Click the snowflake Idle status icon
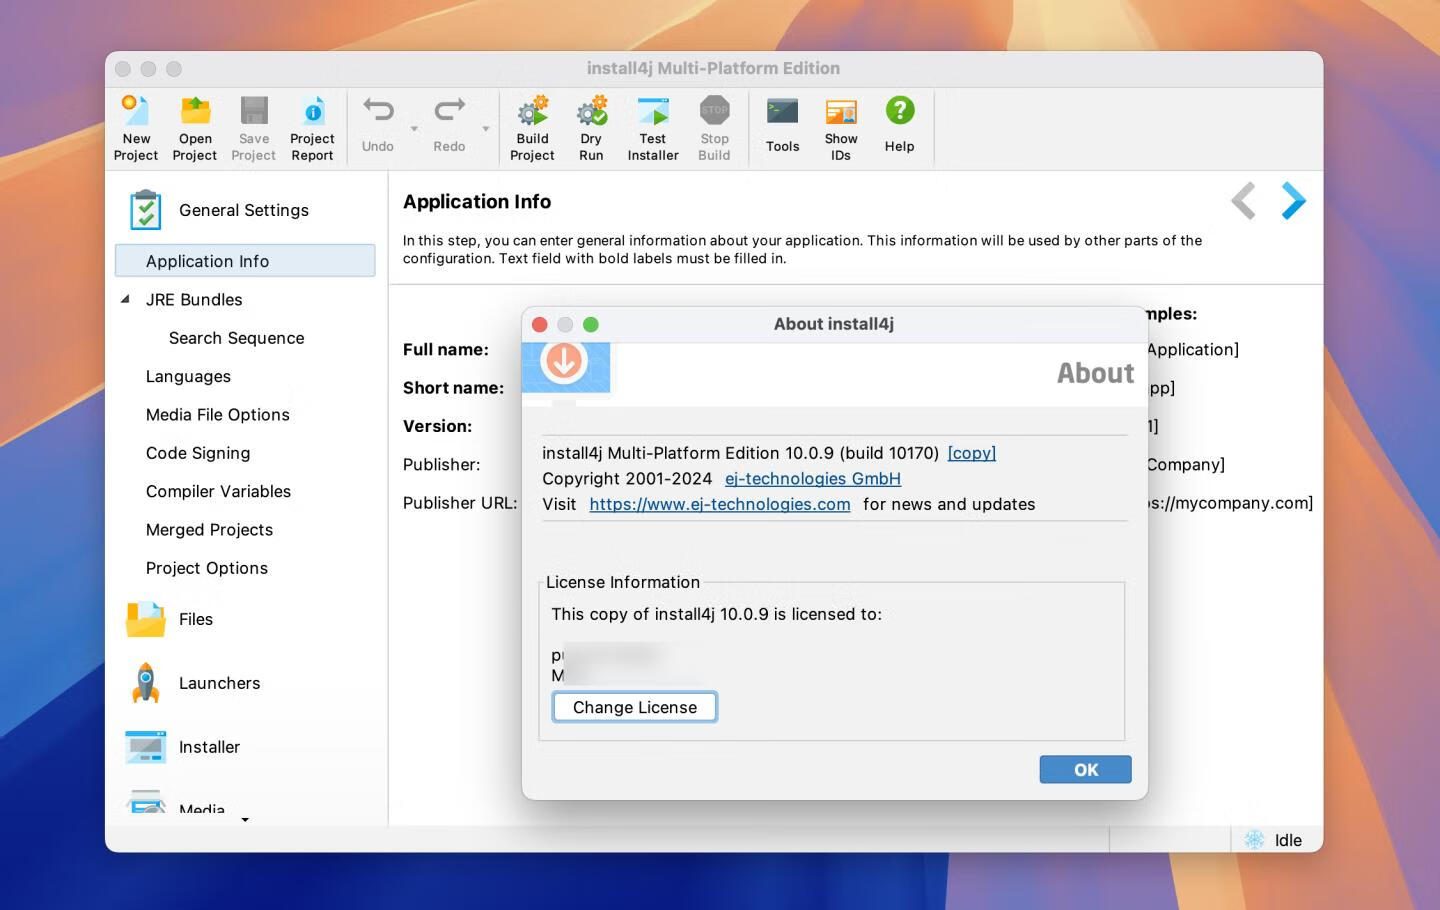Image resolution: width=1440 pixels, height=910 pixels. pyautogui.click(x=1254, y=840)
